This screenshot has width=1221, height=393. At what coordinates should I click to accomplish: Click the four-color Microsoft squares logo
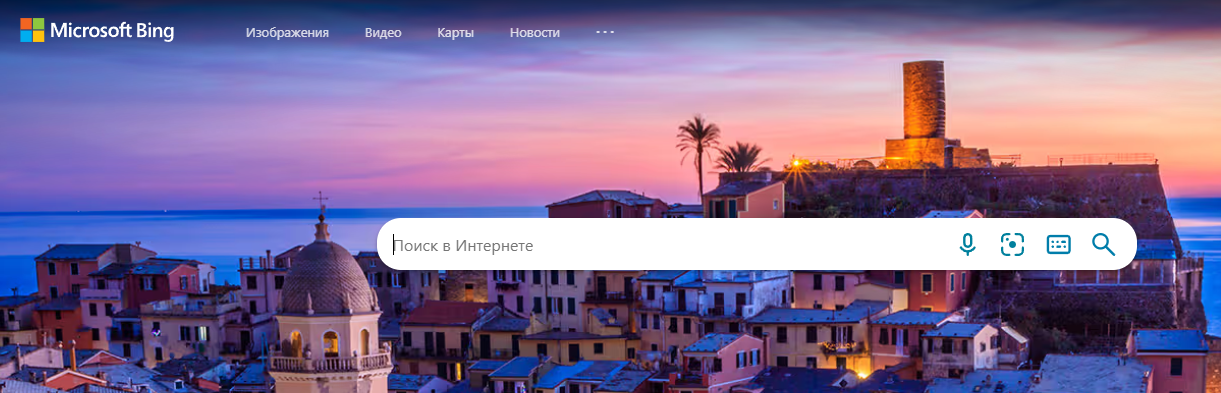pos(32,31)
